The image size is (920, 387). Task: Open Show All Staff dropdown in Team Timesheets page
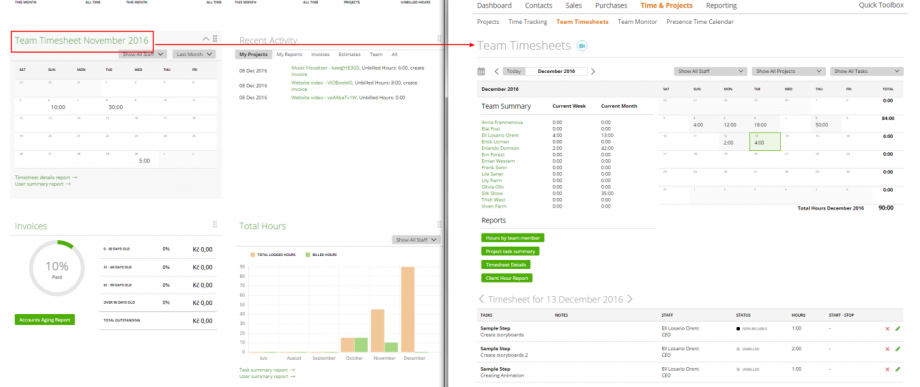click(x=710, y=72)
